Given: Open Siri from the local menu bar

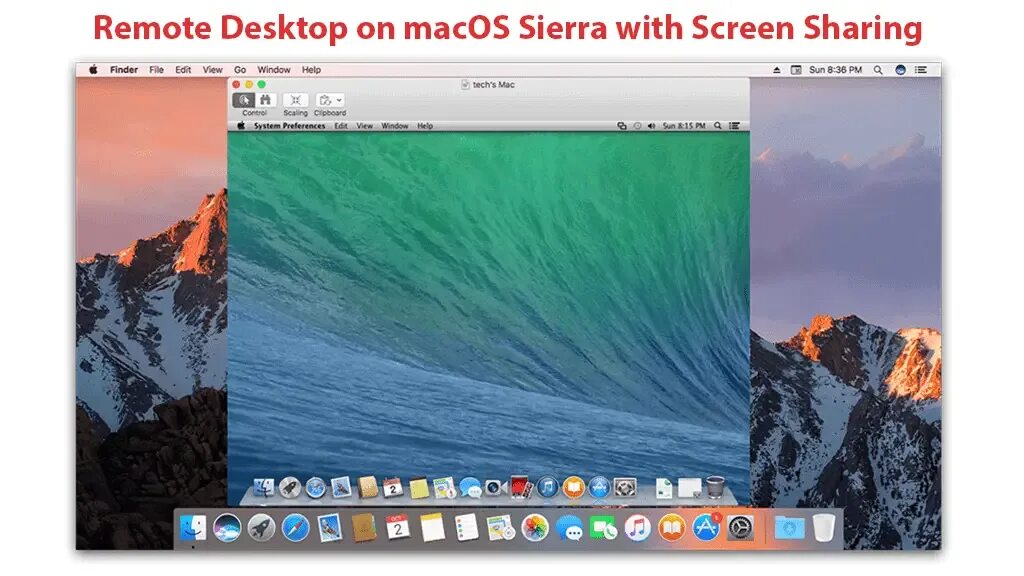Looking at the screenshot, I should 900,70.
